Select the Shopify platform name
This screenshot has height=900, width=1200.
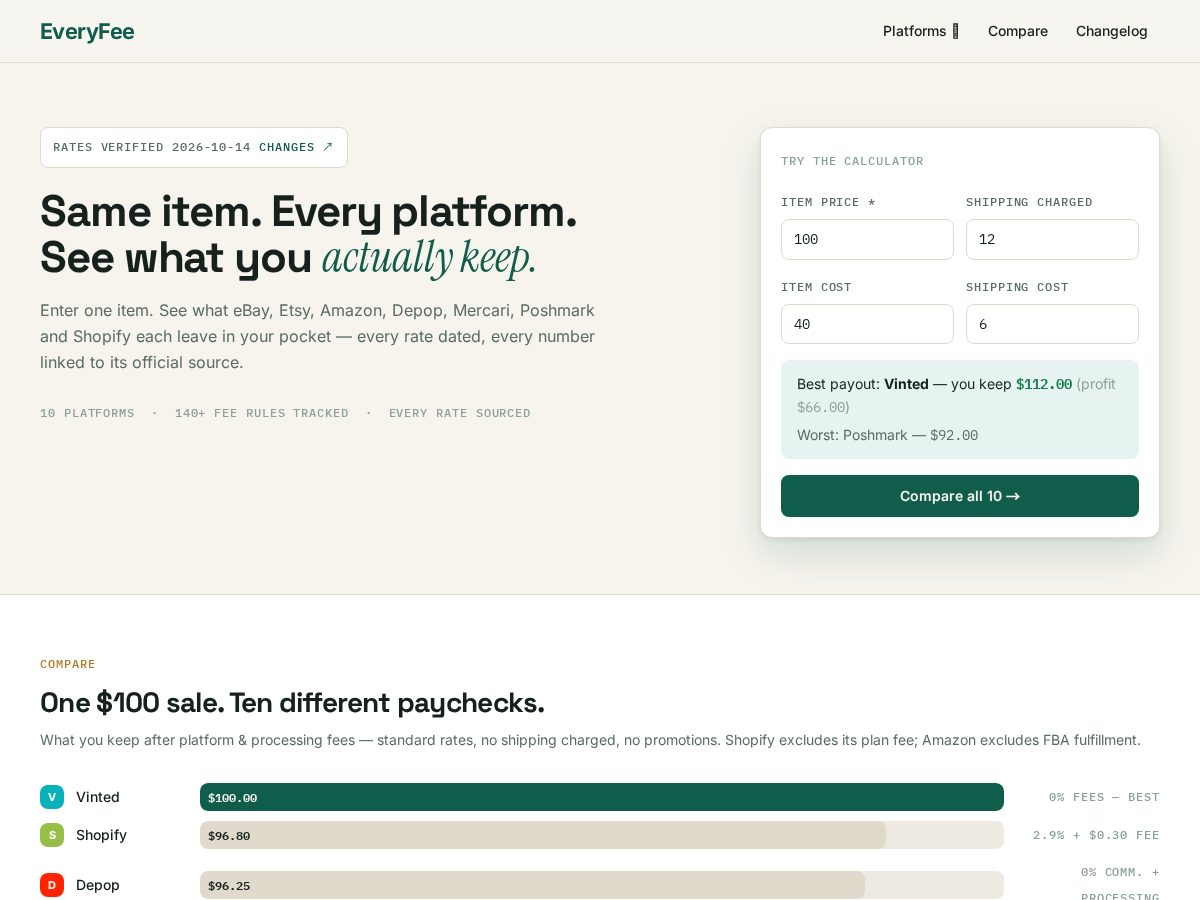[x=101, y=835]
